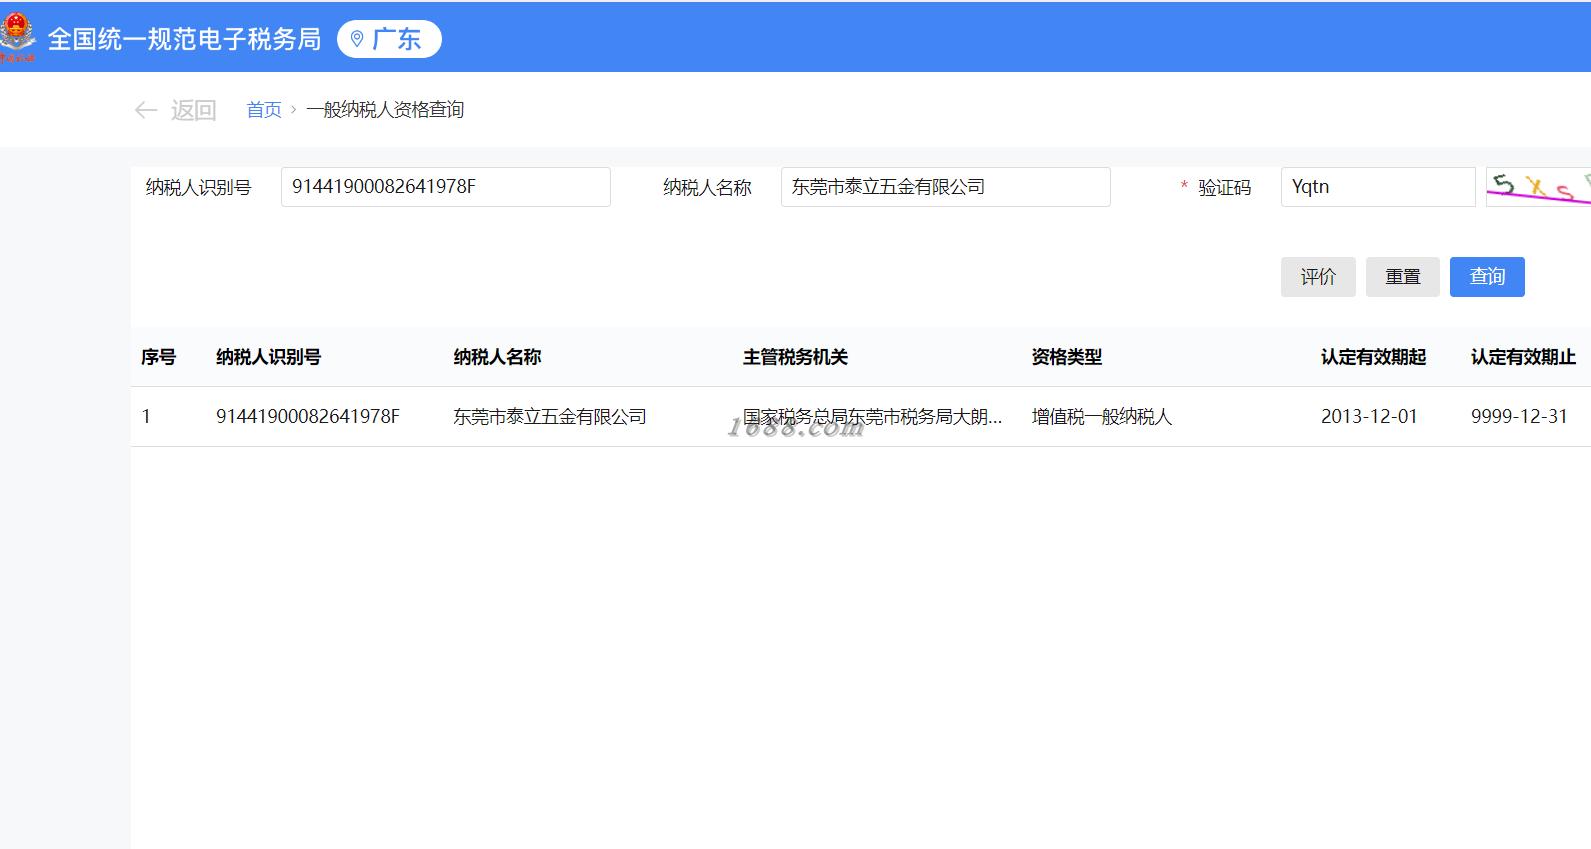The width and height of the screenshot is (1591, 849).
Task: Click the location pin icon beside 广东
Action: click(x=357, y=39)
